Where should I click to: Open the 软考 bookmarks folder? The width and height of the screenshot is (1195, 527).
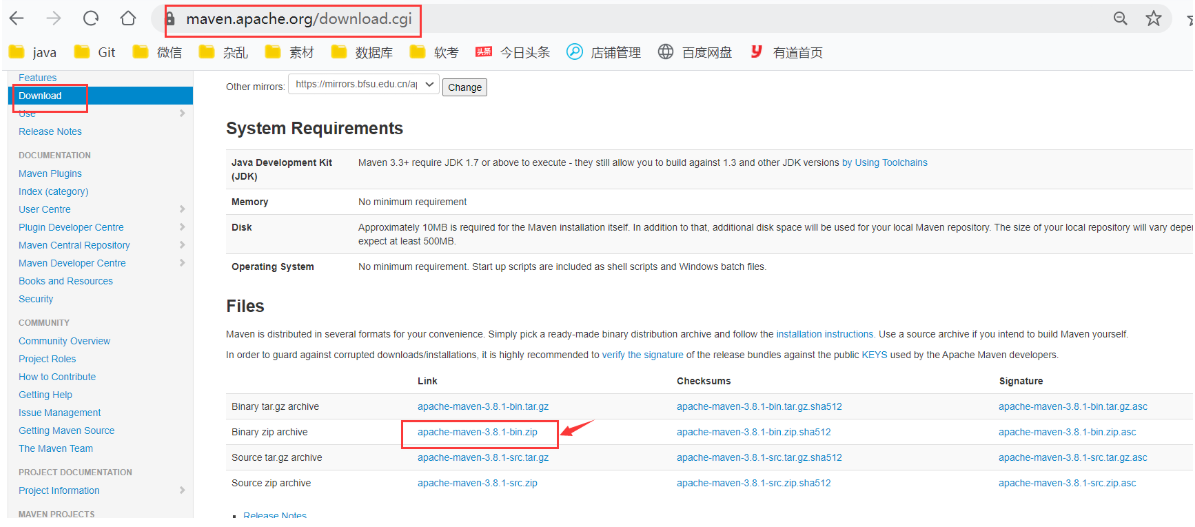pyautogui.click(x=434, y=53)
